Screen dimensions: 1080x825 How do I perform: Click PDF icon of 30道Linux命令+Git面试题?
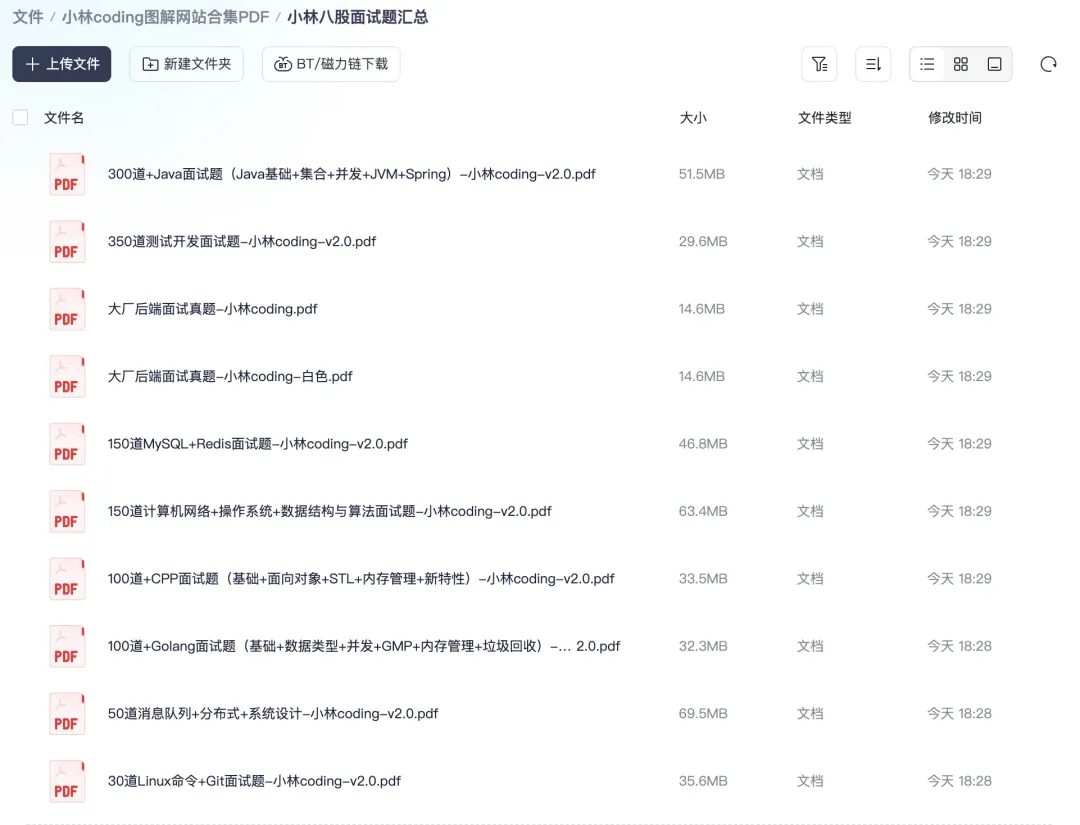67,781
